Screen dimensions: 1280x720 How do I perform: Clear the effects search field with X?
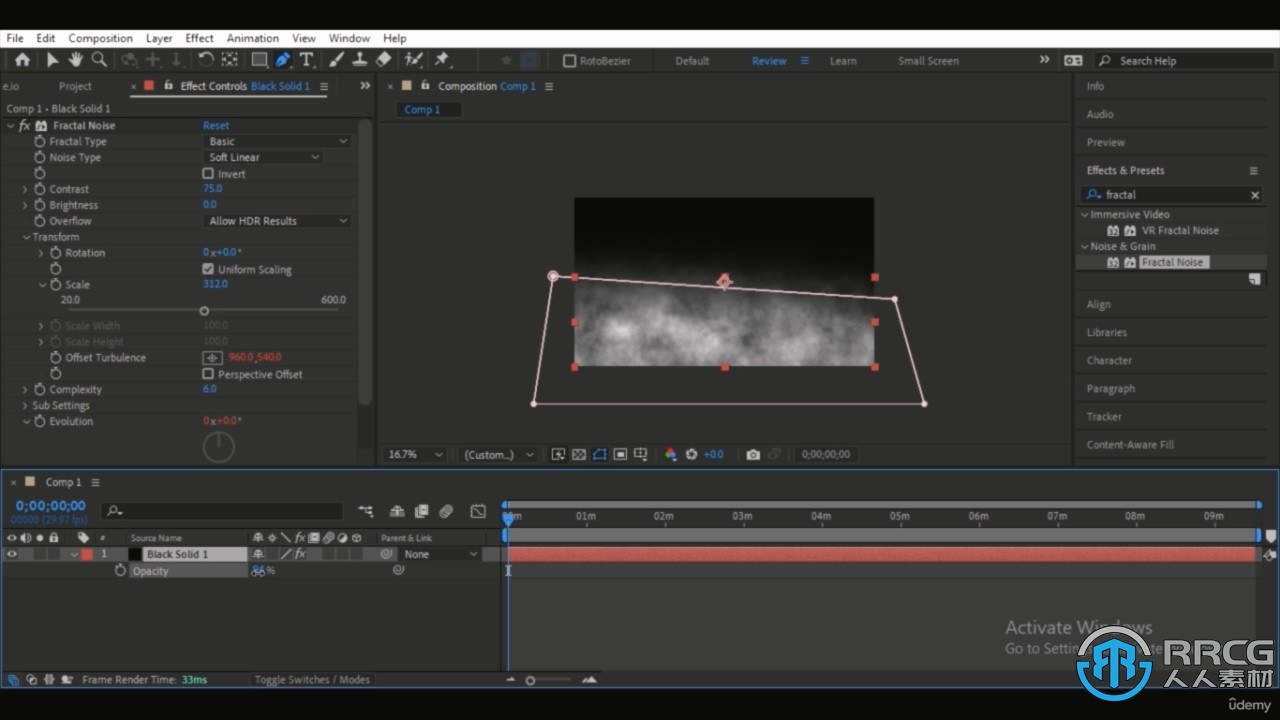tap(1255, 195)
